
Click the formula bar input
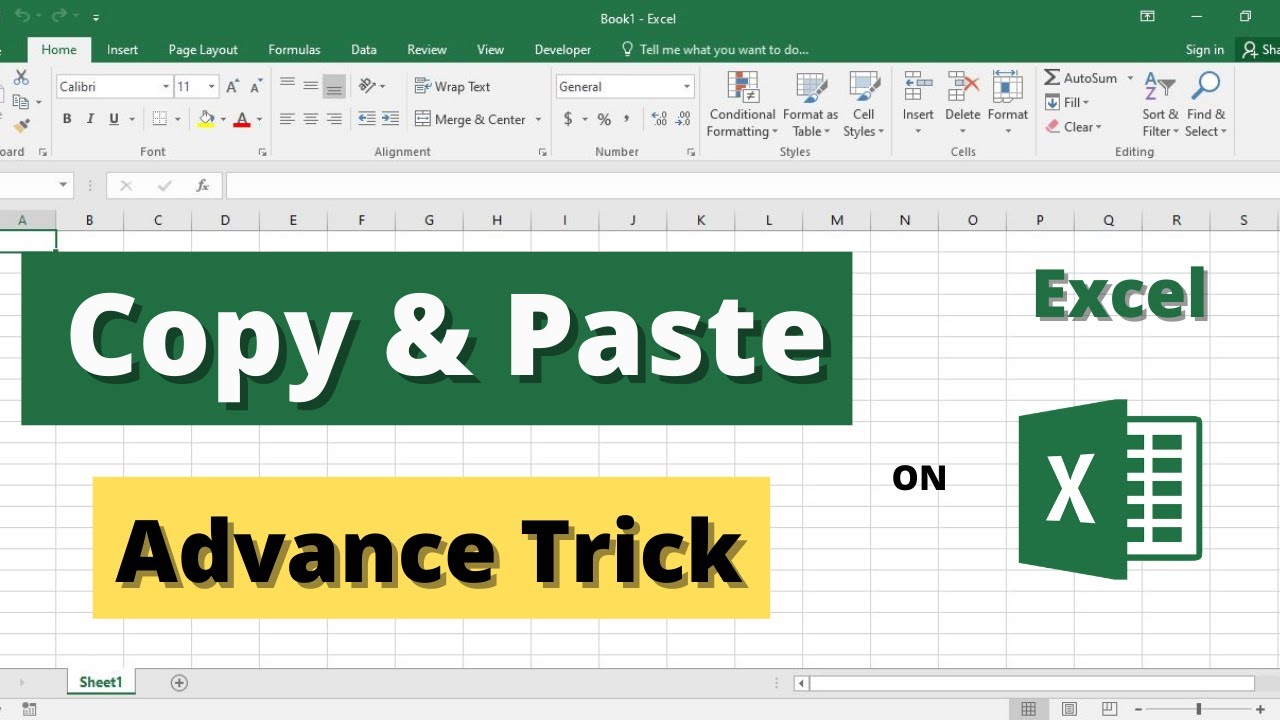[752, 185]
